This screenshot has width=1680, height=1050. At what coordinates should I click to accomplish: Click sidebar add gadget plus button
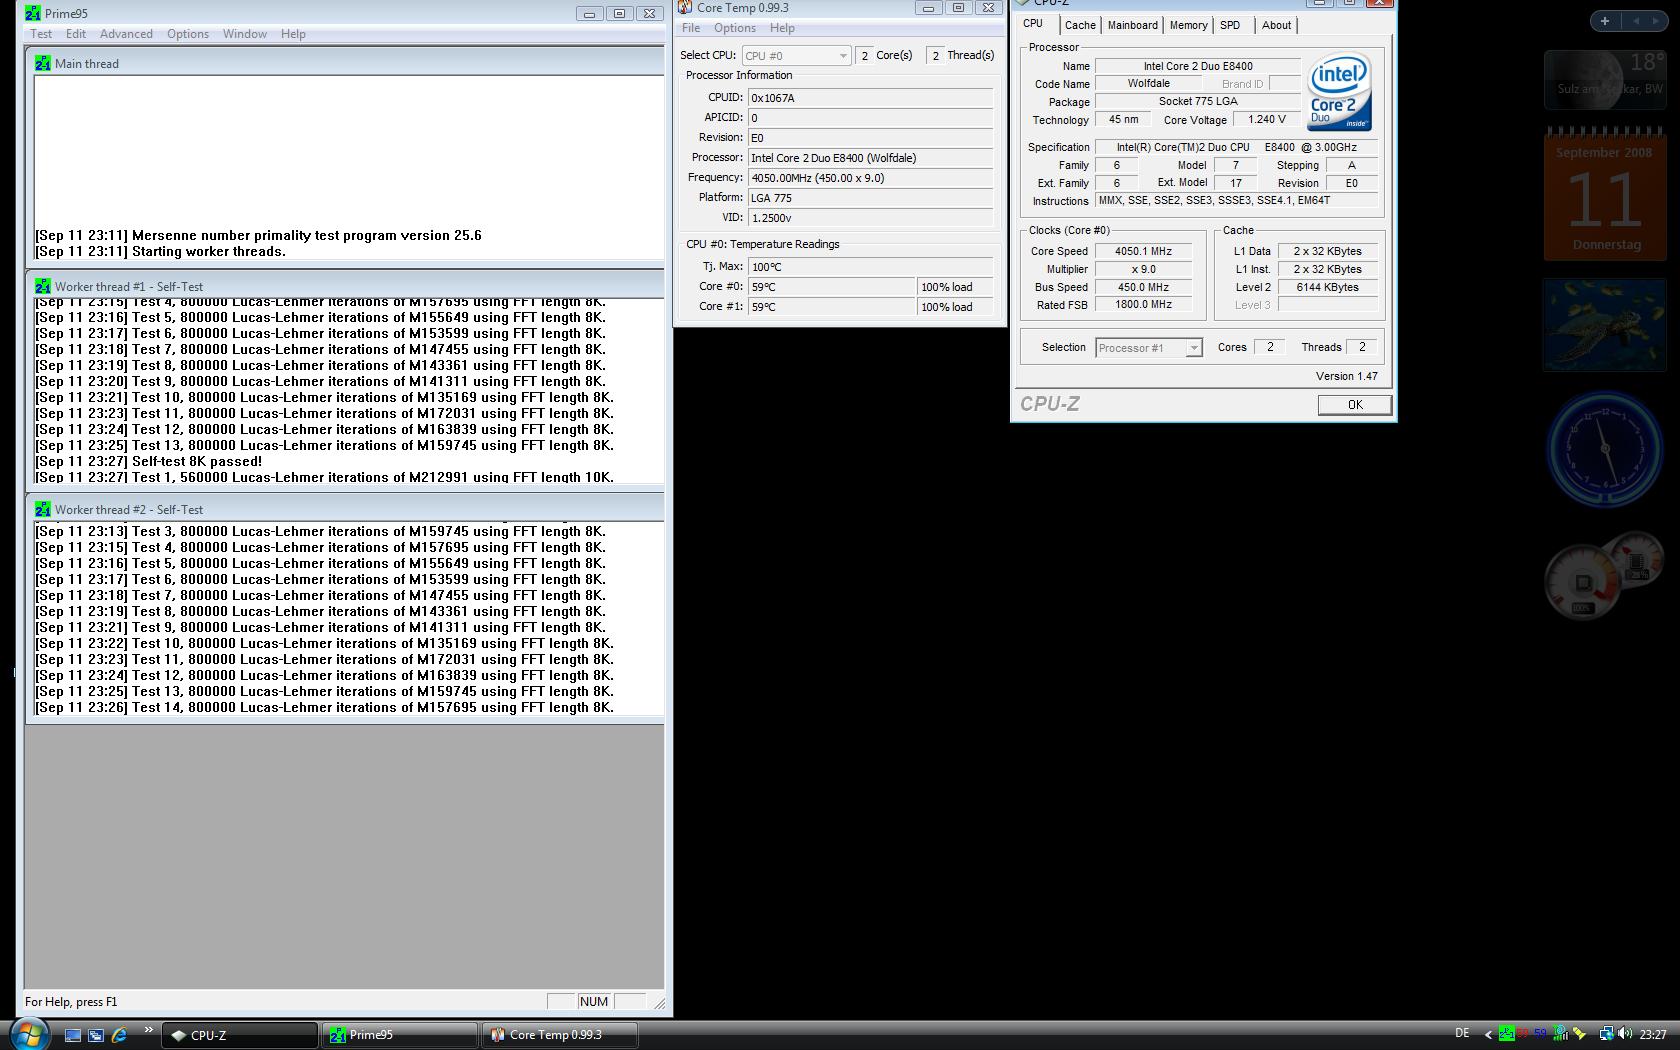[x=1605, y=21]
